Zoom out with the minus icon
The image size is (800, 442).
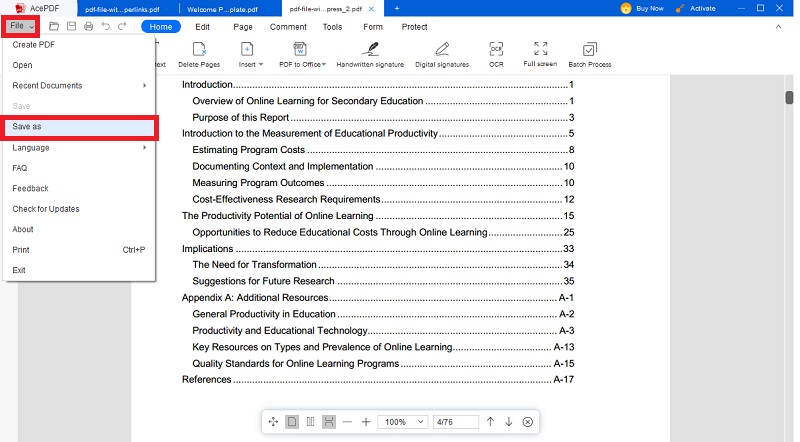pyautogui.click(x=347, y=422)
